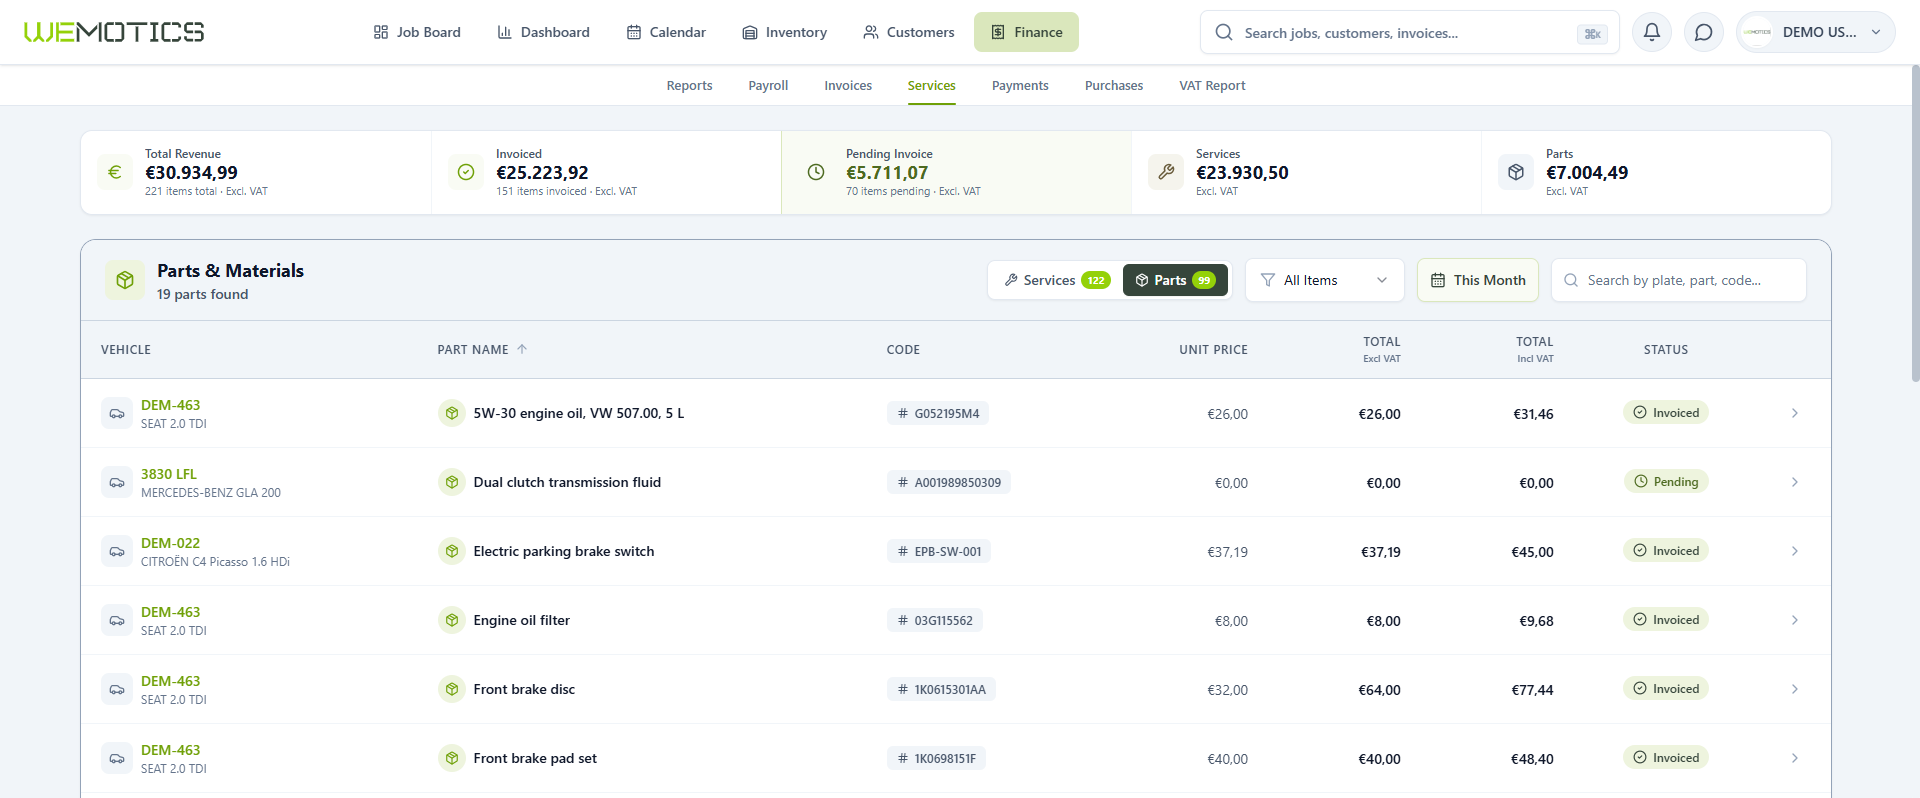Click part icon beside Dual clutch transmission fluid
The width and height of the screenshot is (1920, 798).
point(452,482)
